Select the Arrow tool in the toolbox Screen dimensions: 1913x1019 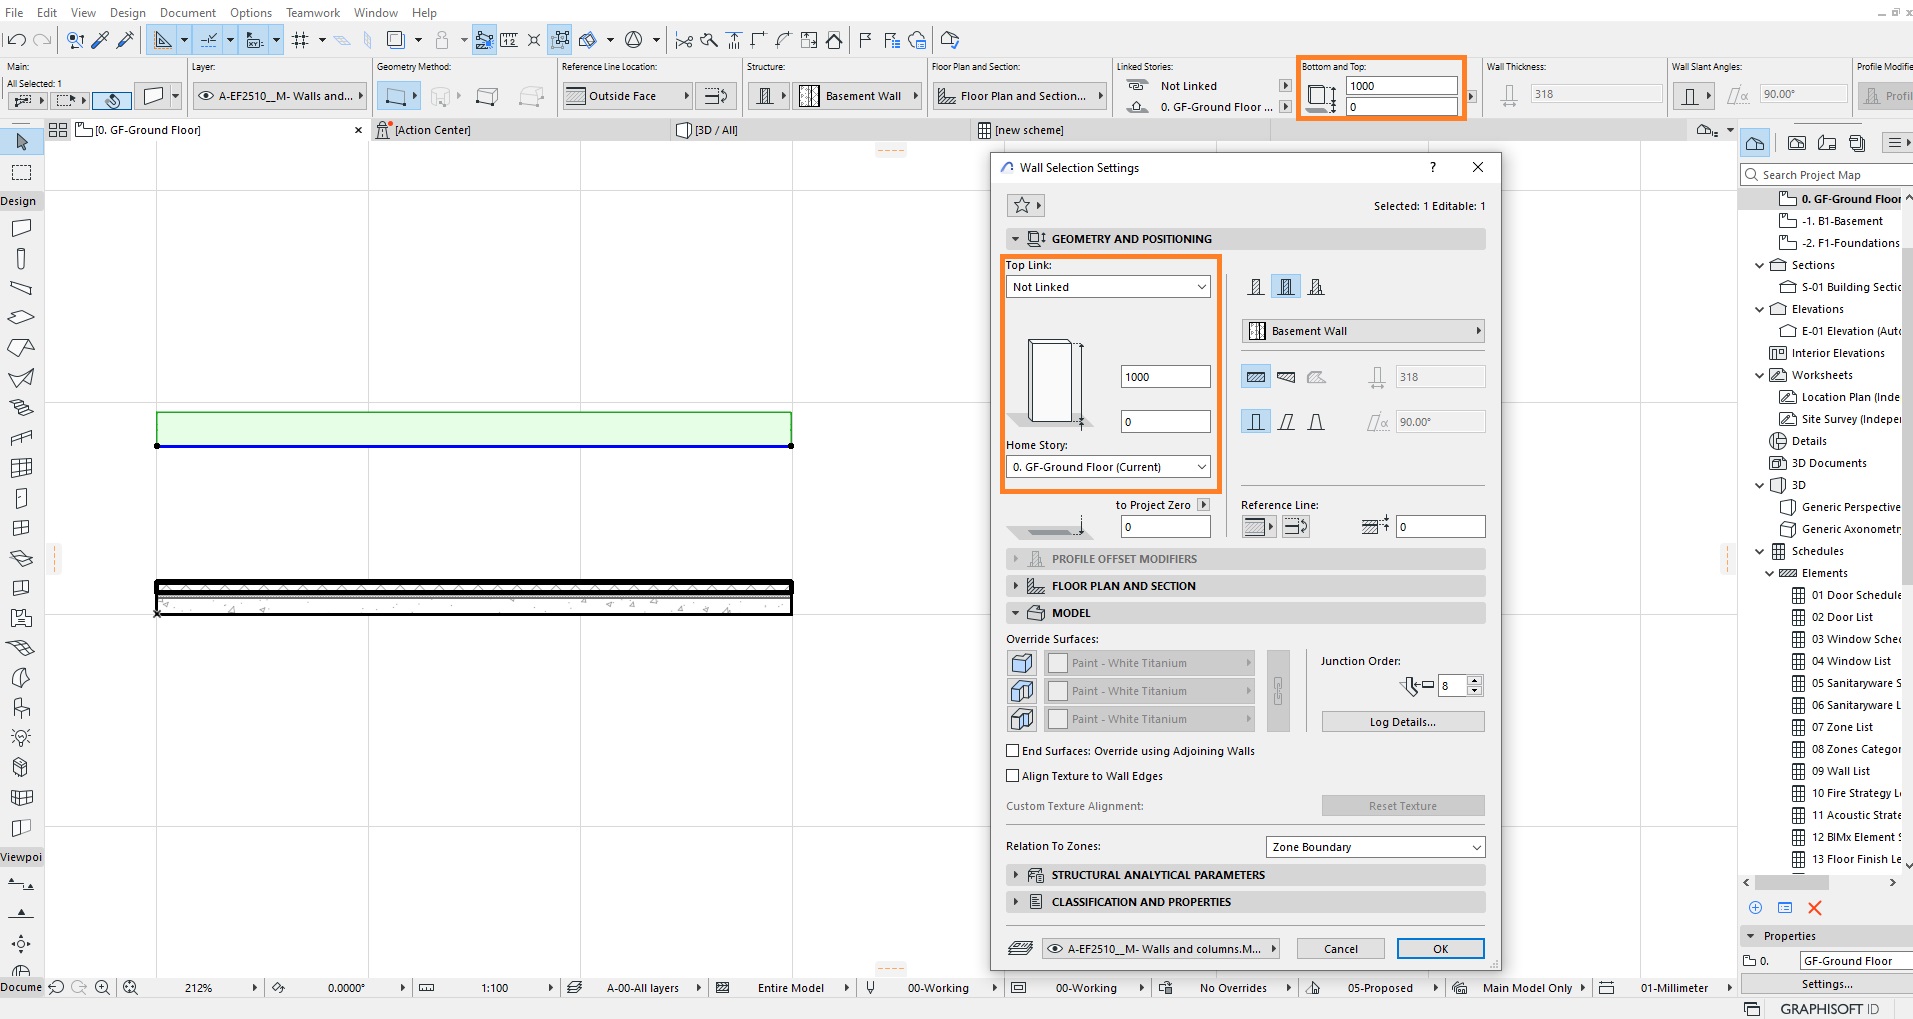click(22, 142)
